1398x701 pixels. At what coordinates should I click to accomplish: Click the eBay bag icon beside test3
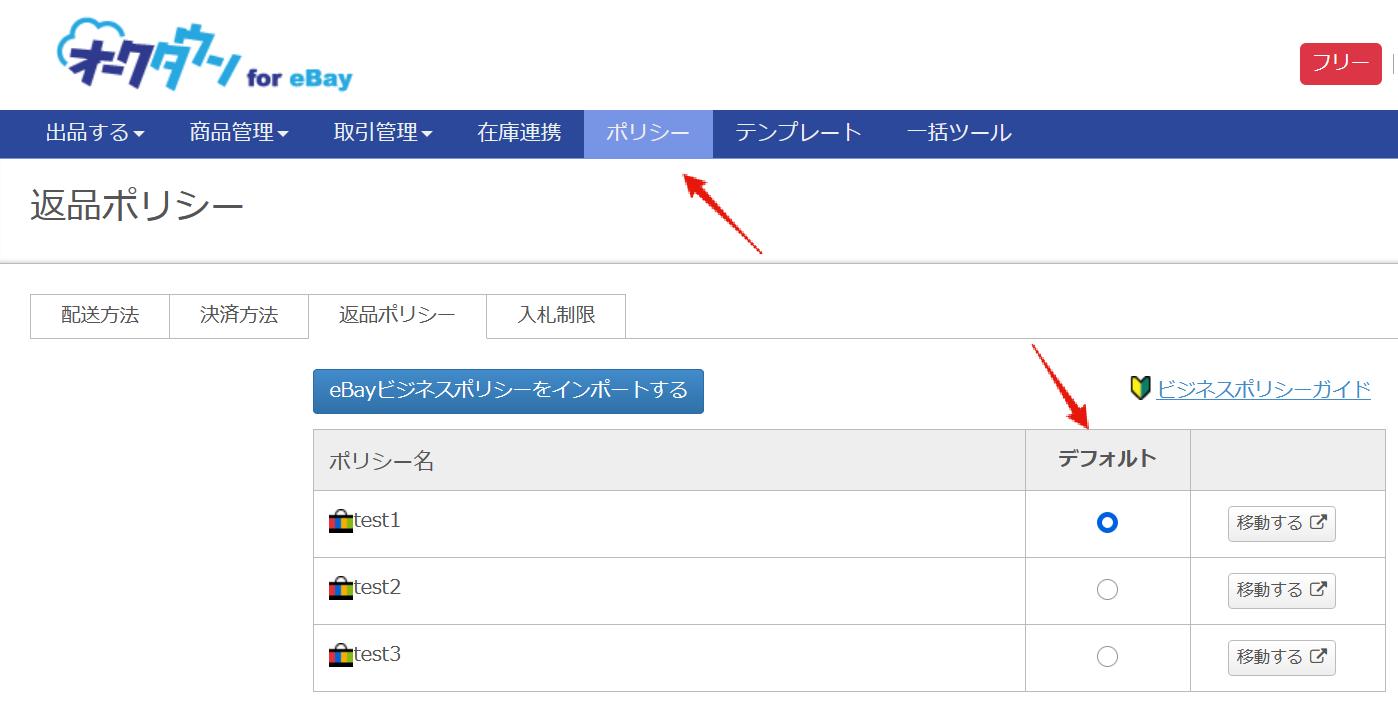(341, 656)
